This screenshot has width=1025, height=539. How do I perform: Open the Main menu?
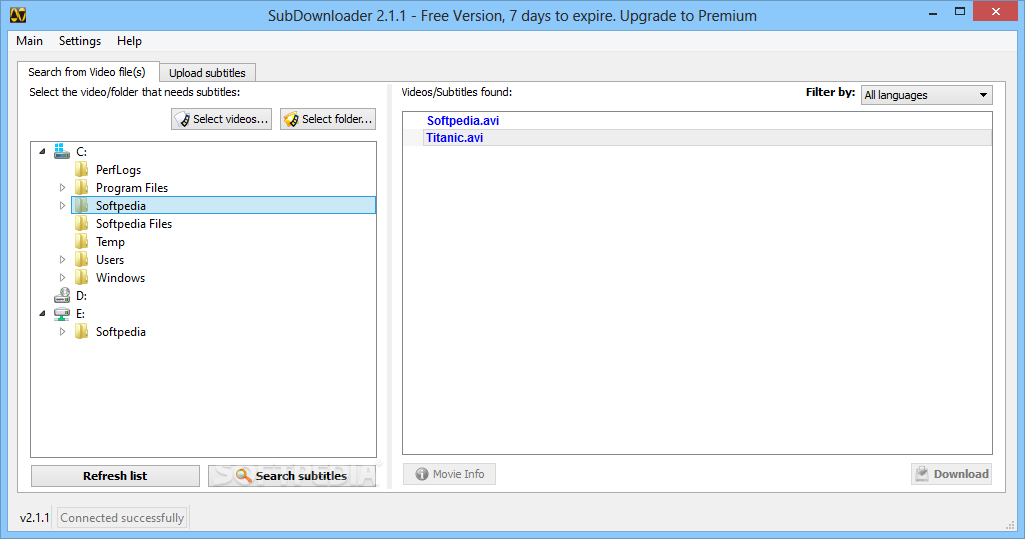point(29,41)
